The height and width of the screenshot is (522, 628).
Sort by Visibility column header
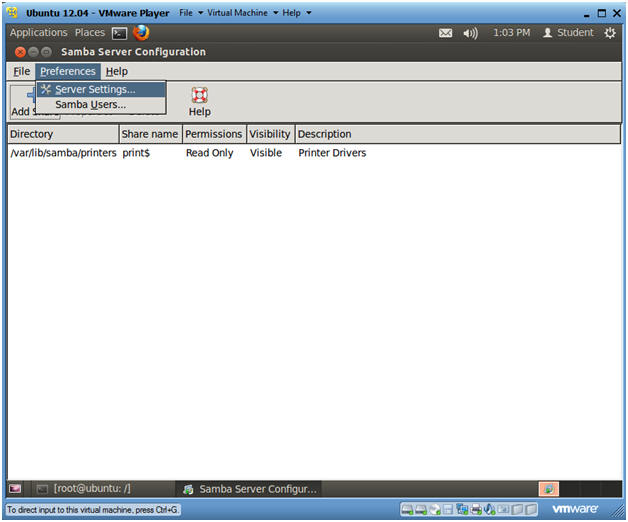point(270,134)
